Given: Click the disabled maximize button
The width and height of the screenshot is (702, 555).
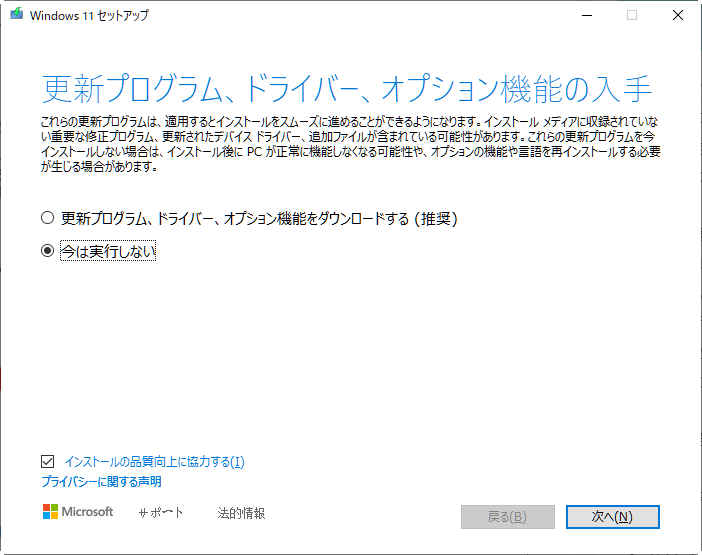Looking at the screenshot, I should [x=631, y=15].
